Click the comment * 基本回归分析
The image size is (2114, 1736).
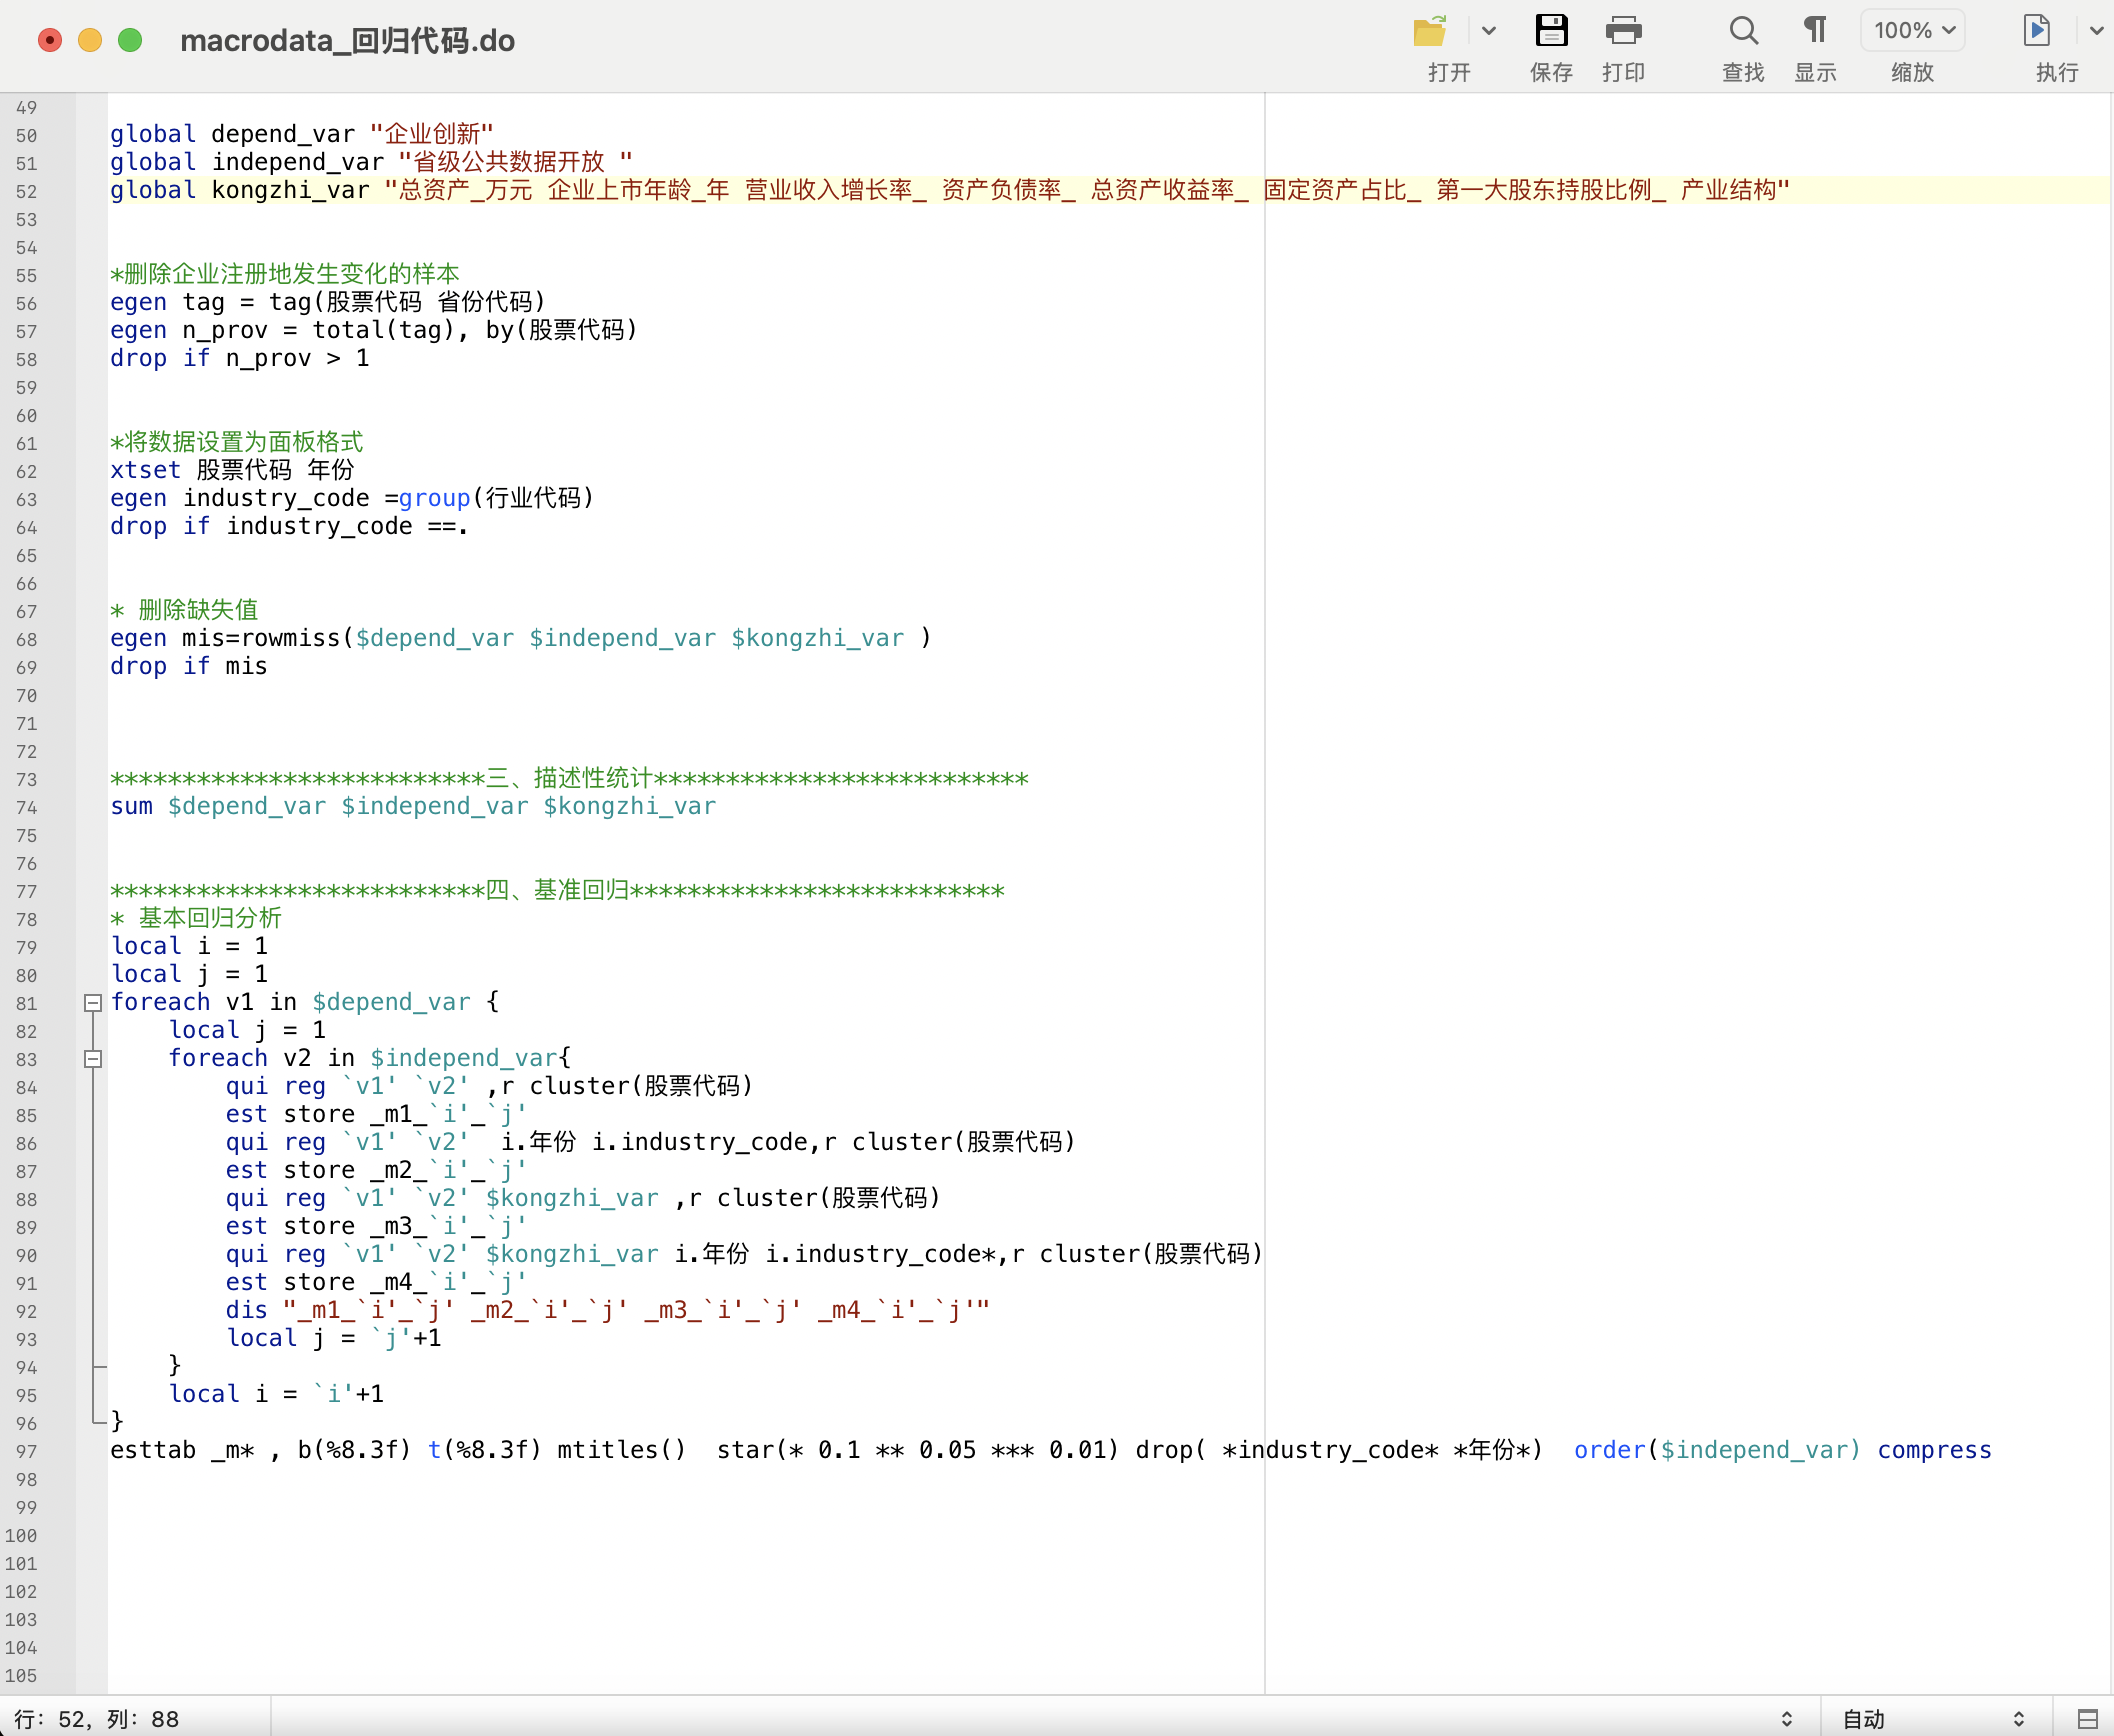coord(196,918)
